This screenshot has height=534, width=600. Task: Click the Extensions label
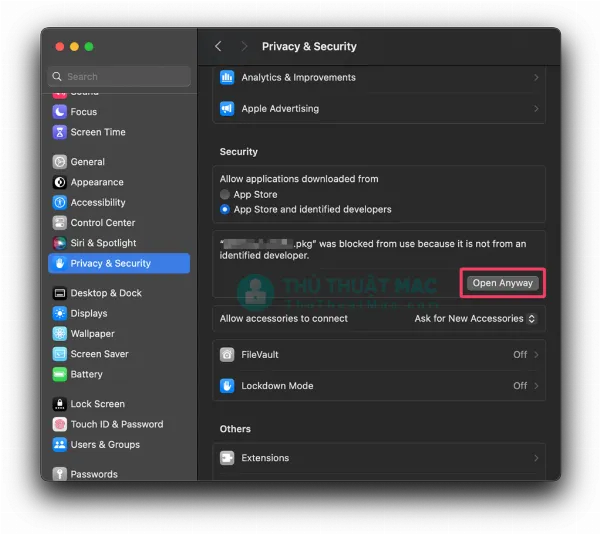pos(265,458)
